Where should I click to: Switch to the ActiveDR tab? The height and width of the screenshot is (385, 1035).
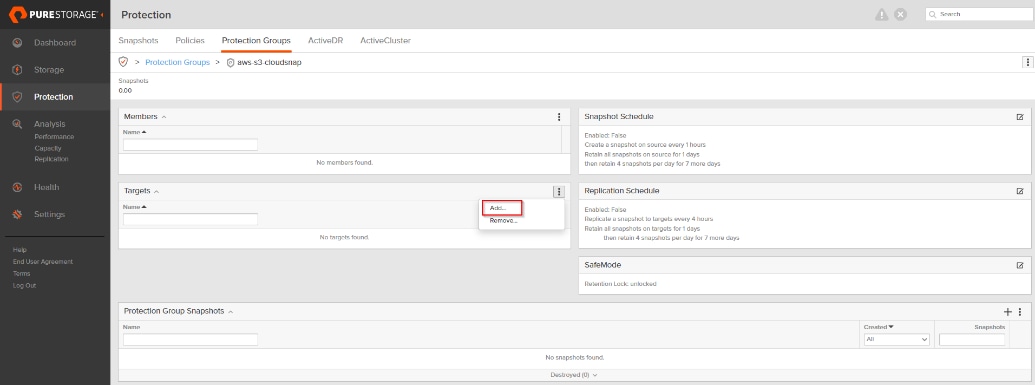pyautogui.click(x=325, y=40)
